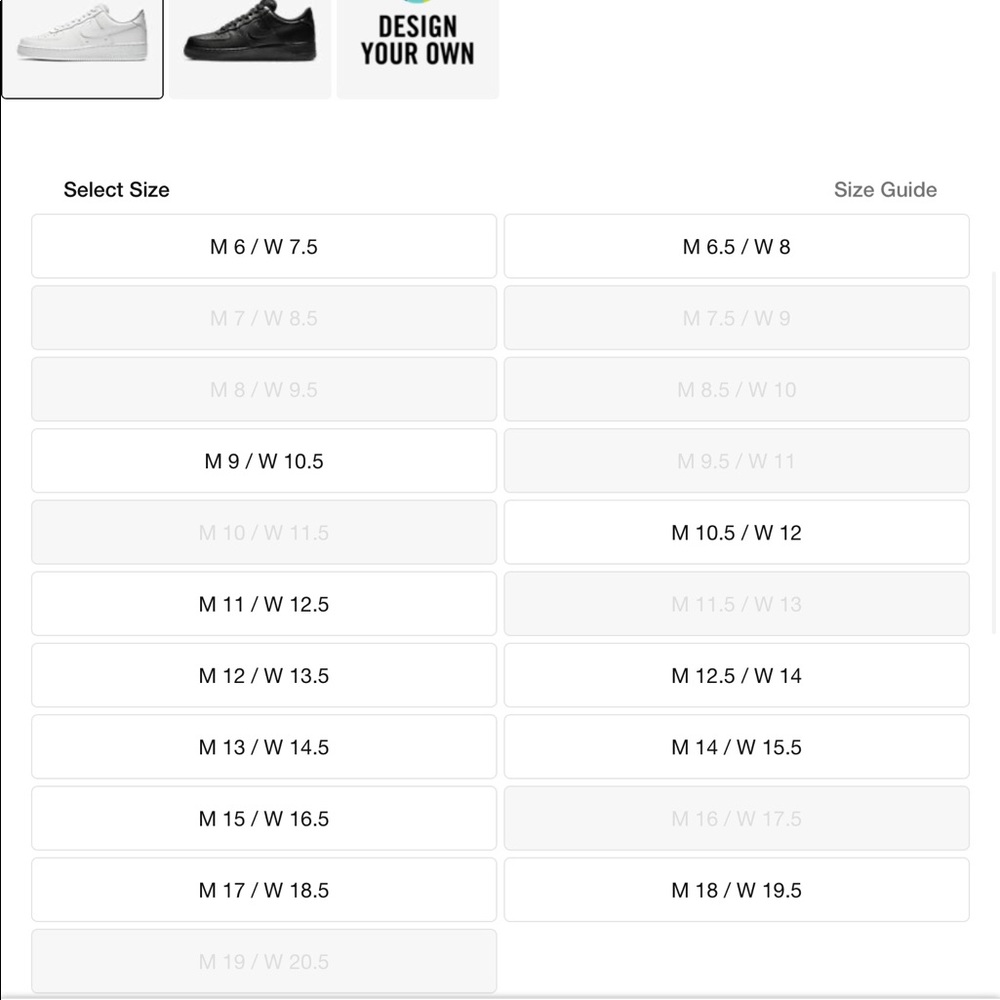Pick size M 15 / W 16.5
Viewport: 1000px width, 1000px height.
[263, 818]
